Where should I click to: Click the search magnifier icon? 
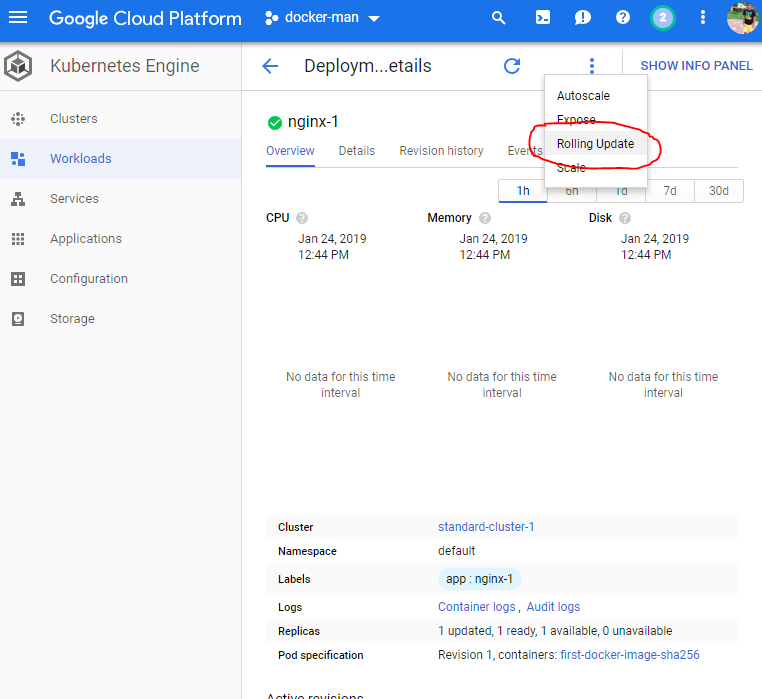pyautogui.click(x=498, y=18)
